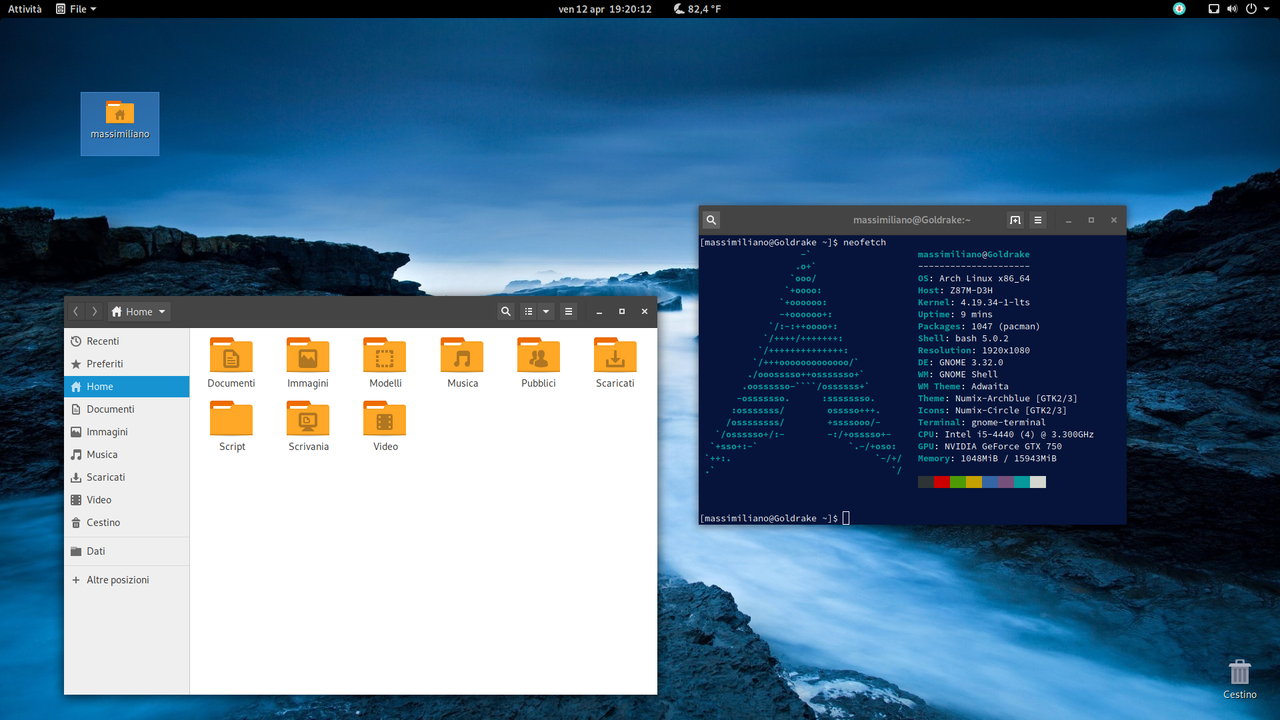Open the view options dropdown arrow
1280x720 pixels.
546,312
